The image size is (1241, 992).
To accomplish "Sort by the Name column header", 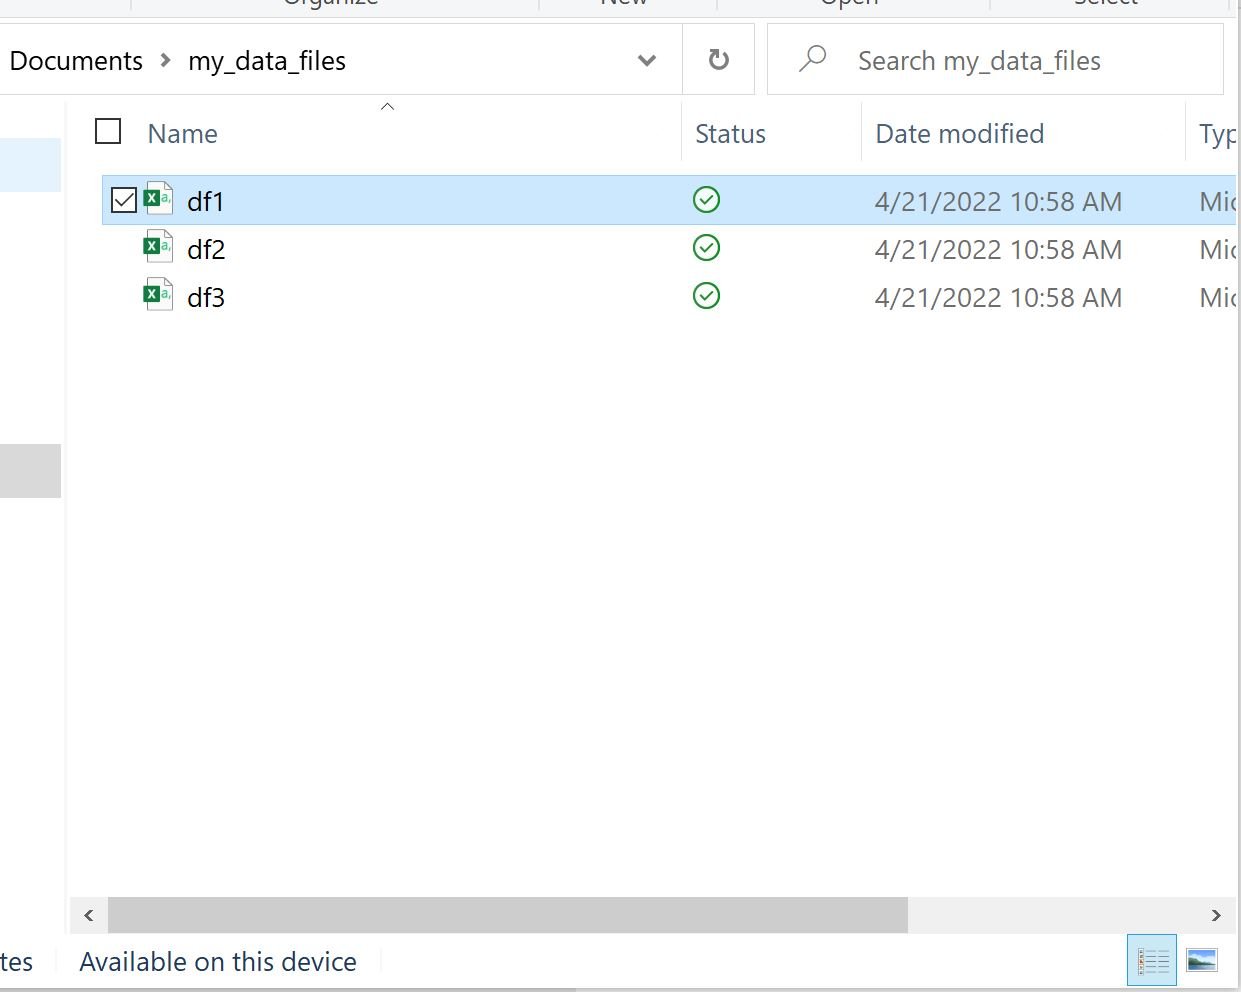I will (x=183, y=134).
